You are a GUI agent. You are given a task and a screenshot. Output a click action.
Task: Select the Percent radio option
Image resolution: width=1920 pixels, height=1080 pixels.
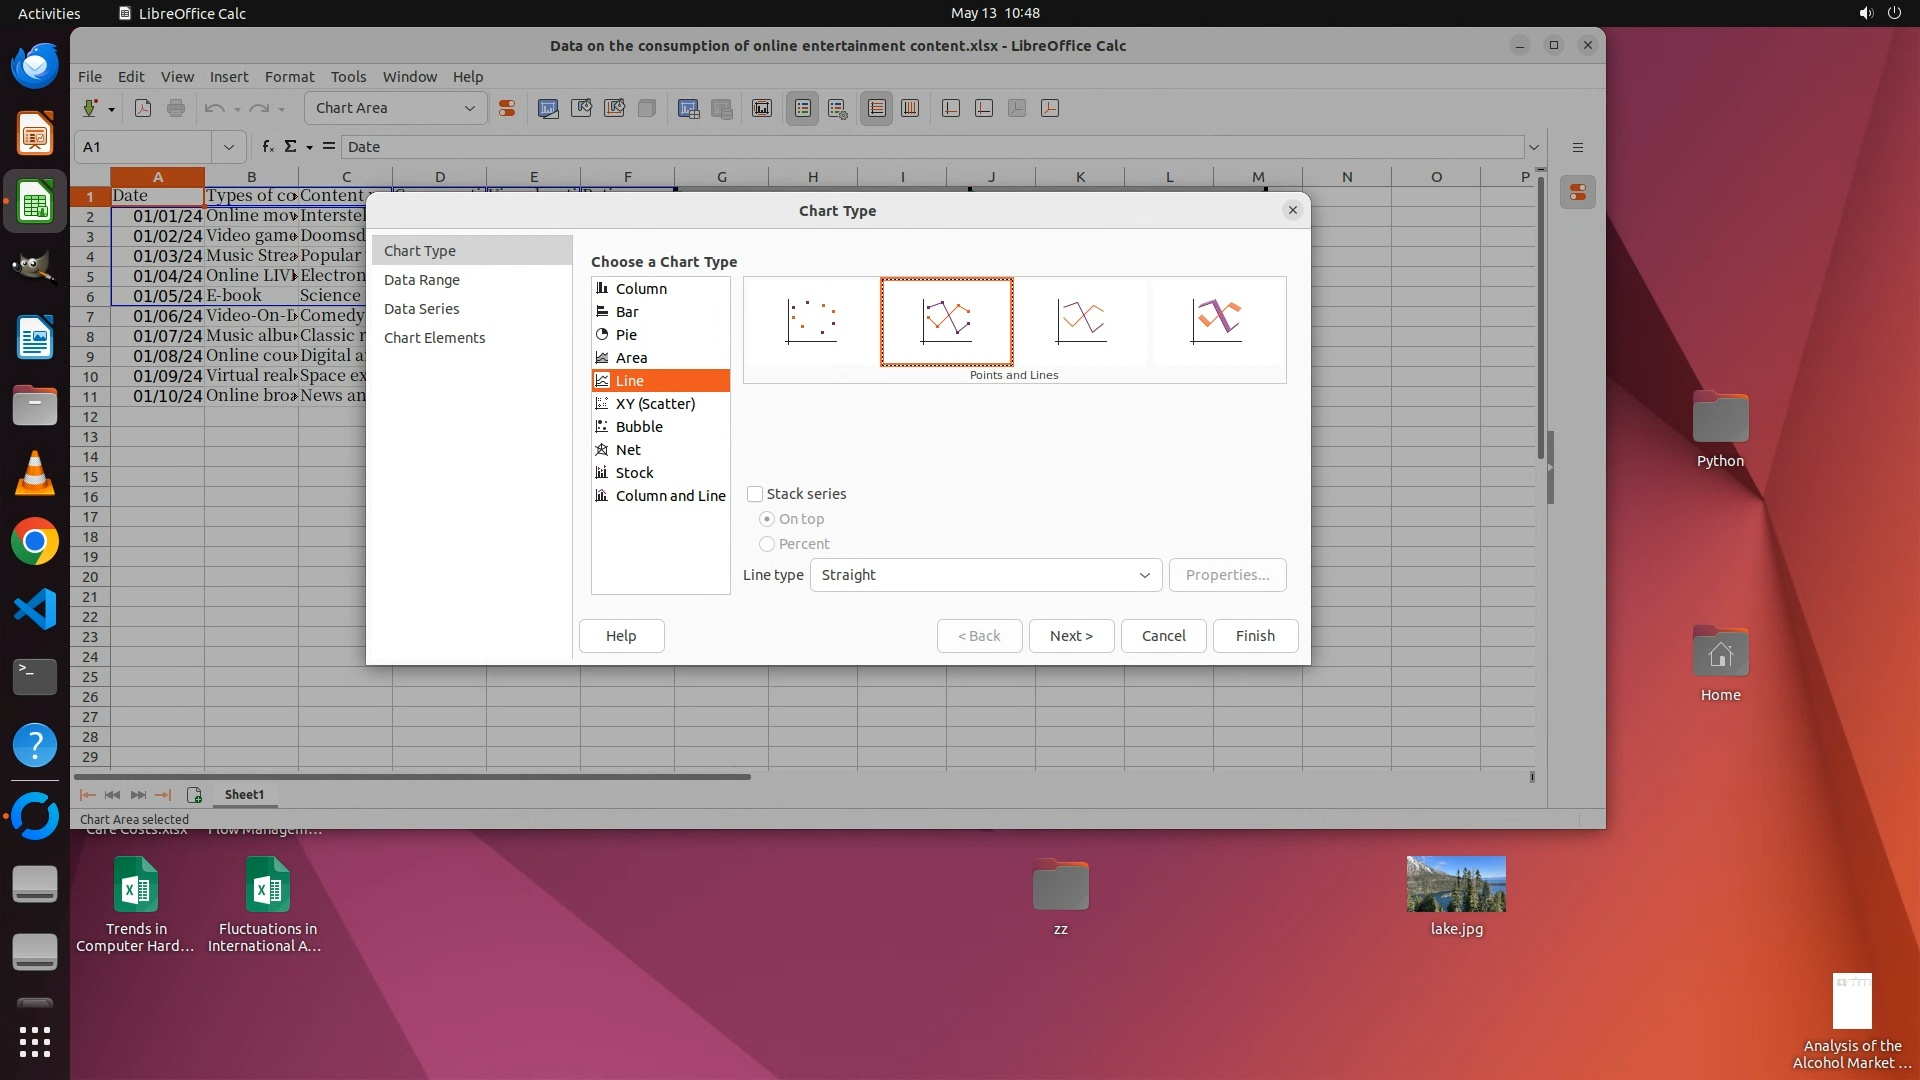(x=767, y=544)
